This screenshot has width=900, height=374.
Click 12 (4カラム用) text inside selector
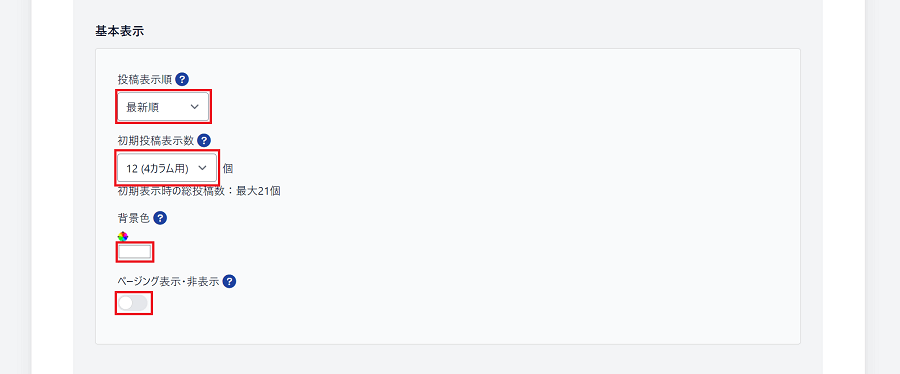coord(157,169)
